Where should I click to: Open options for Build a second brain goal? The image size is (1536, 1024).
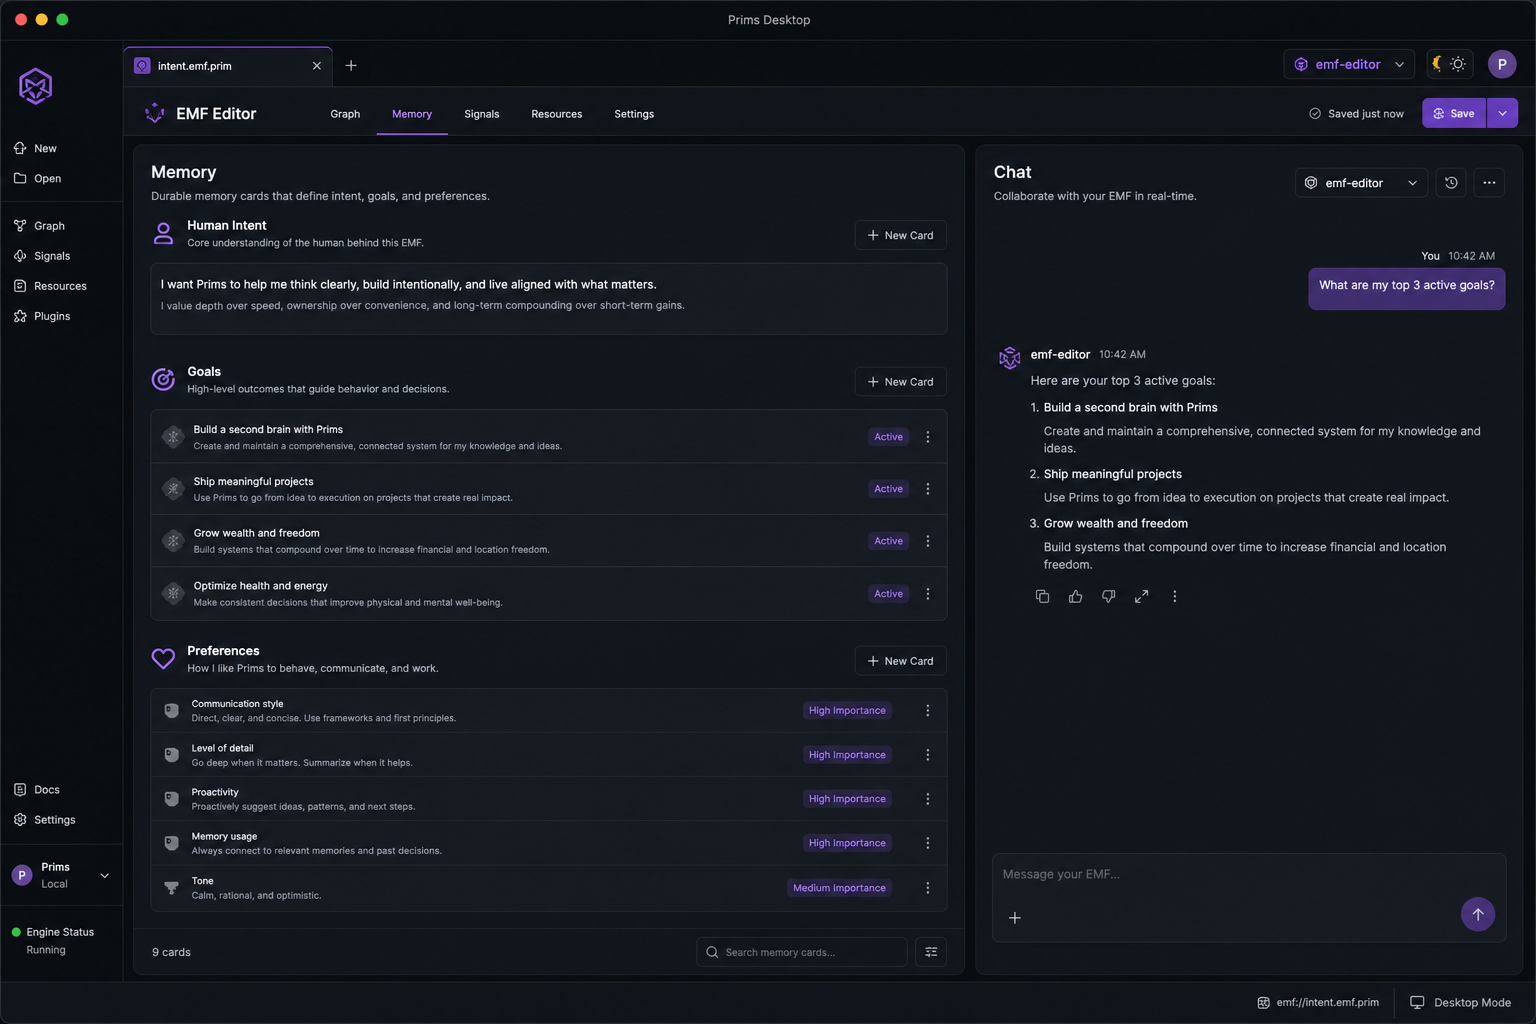tap(928, 437)
